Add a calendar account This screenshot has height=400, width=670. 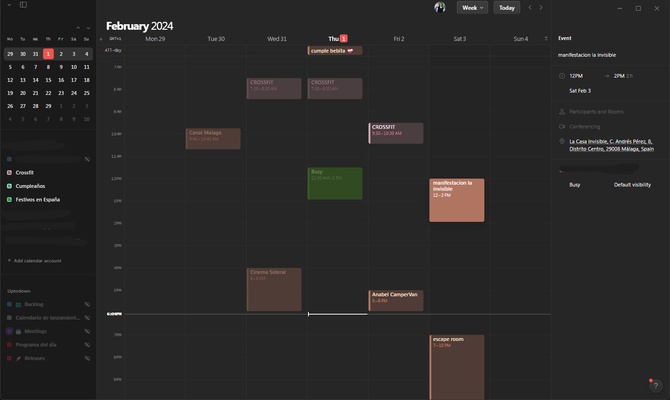point(34,261)
